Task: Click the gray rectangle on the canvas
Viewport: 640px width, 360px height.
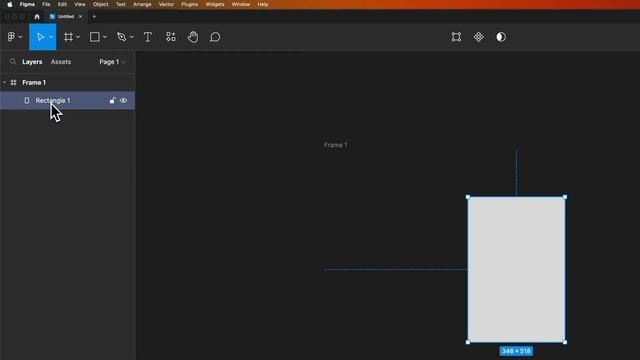Action: [516, 269]
